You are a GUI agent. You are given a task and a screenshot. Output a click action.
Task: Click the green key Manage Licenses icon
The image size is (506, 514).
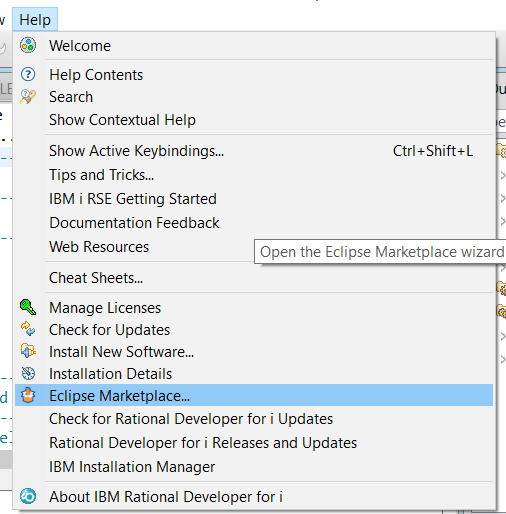(28, 307)
